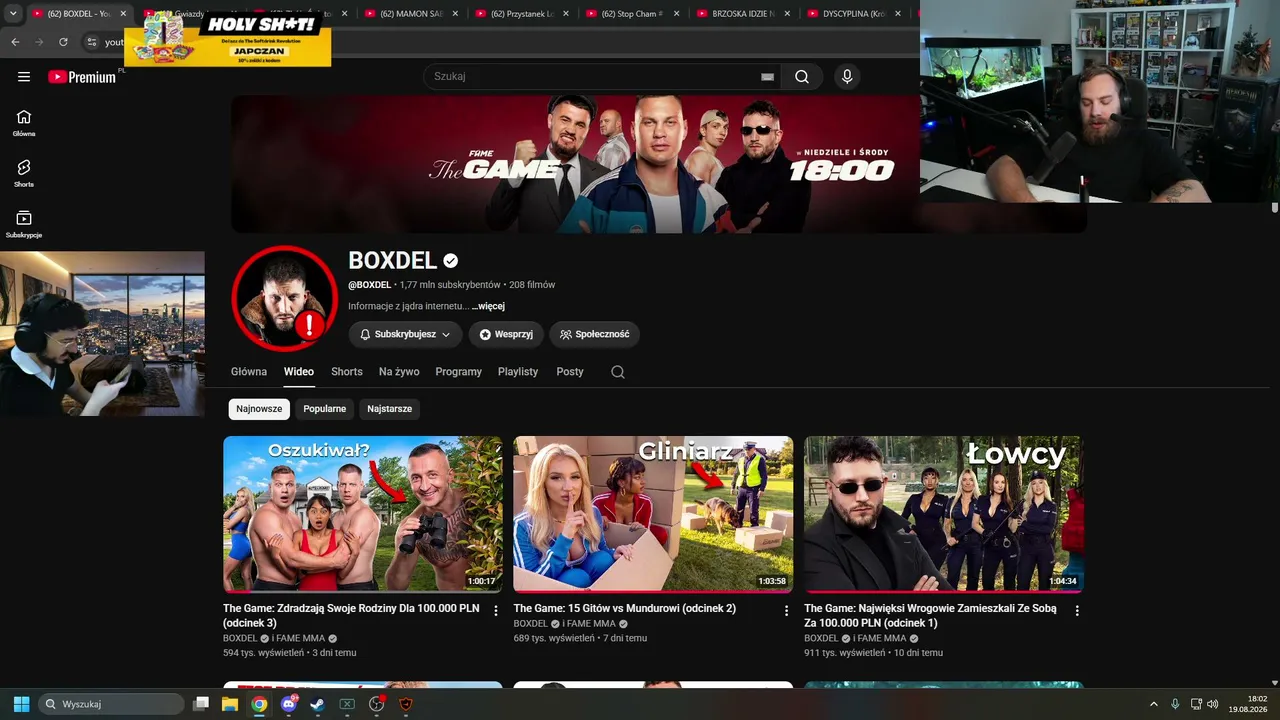Close the BOXDEL browser tab
The image size is (1280, 720).
[x=123, y=14]
